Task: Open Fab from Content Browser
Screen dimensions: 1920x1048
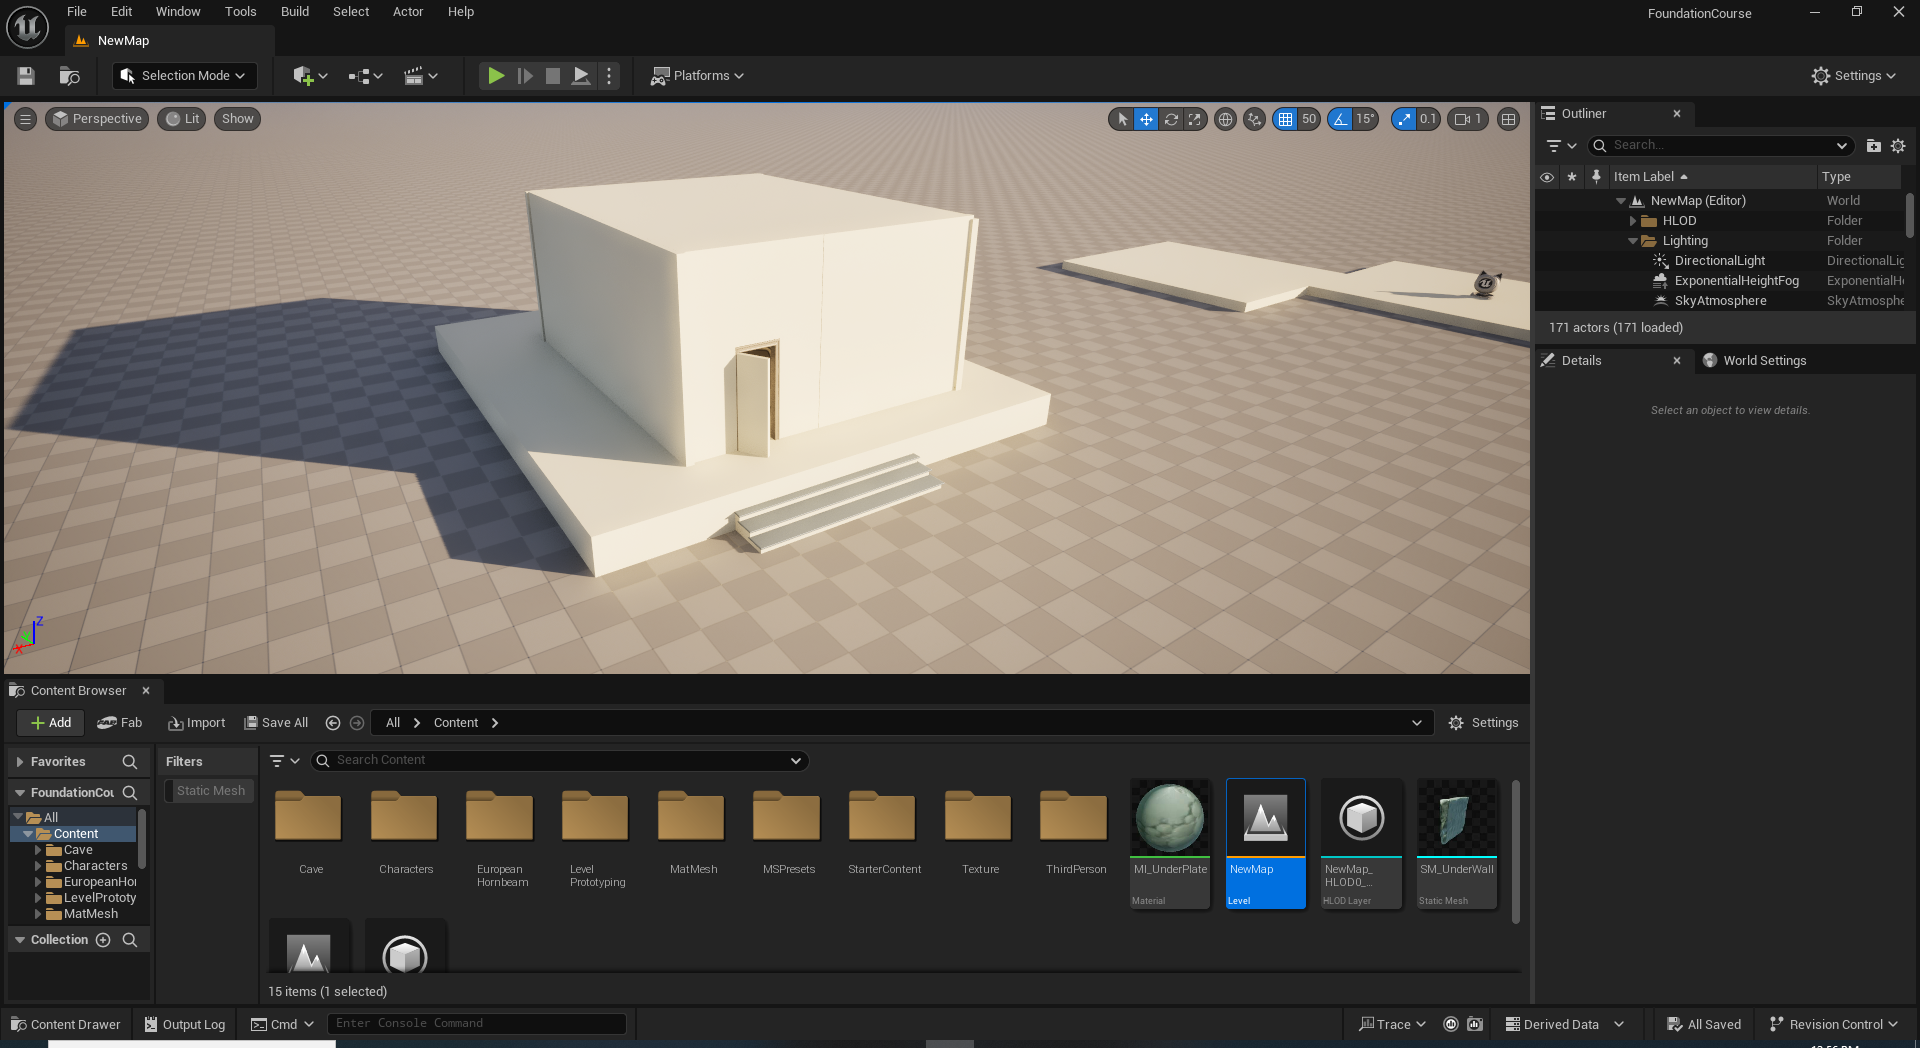Action: tap(120, 723)
